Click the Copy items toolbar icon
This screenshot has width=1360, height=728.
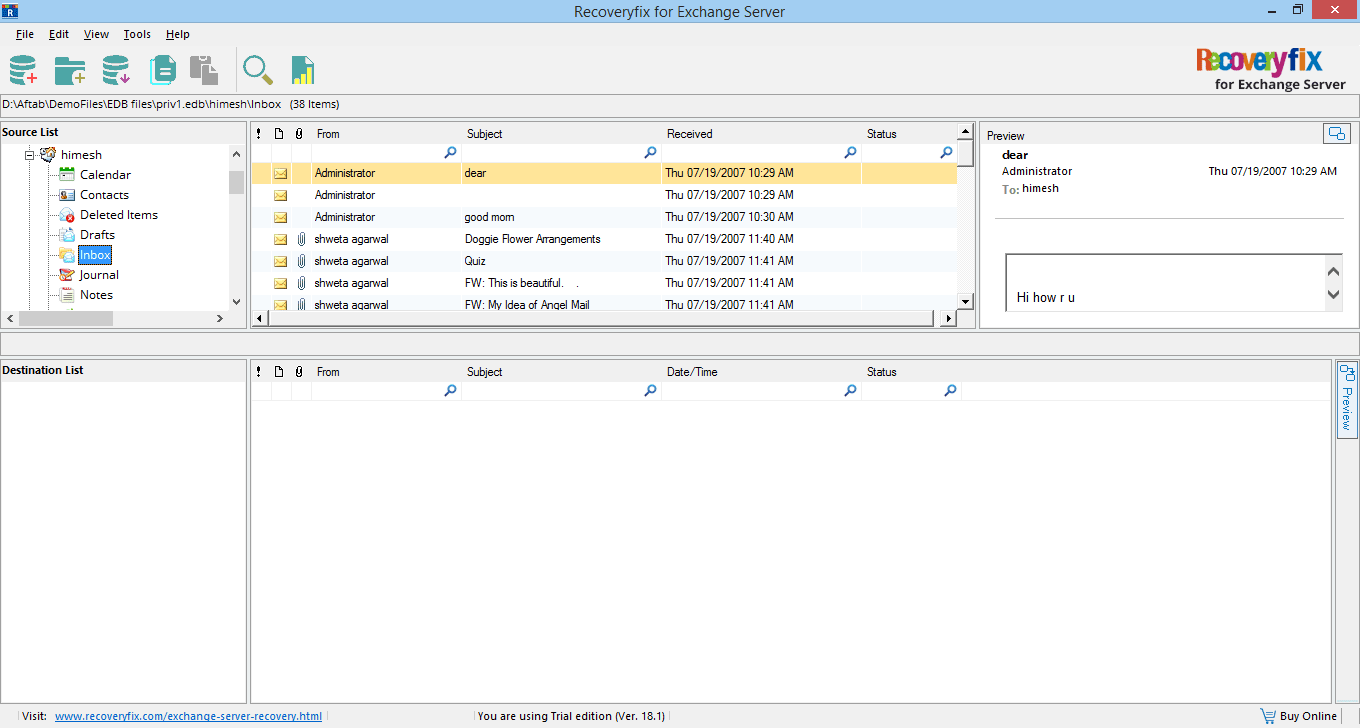(162, 70)
